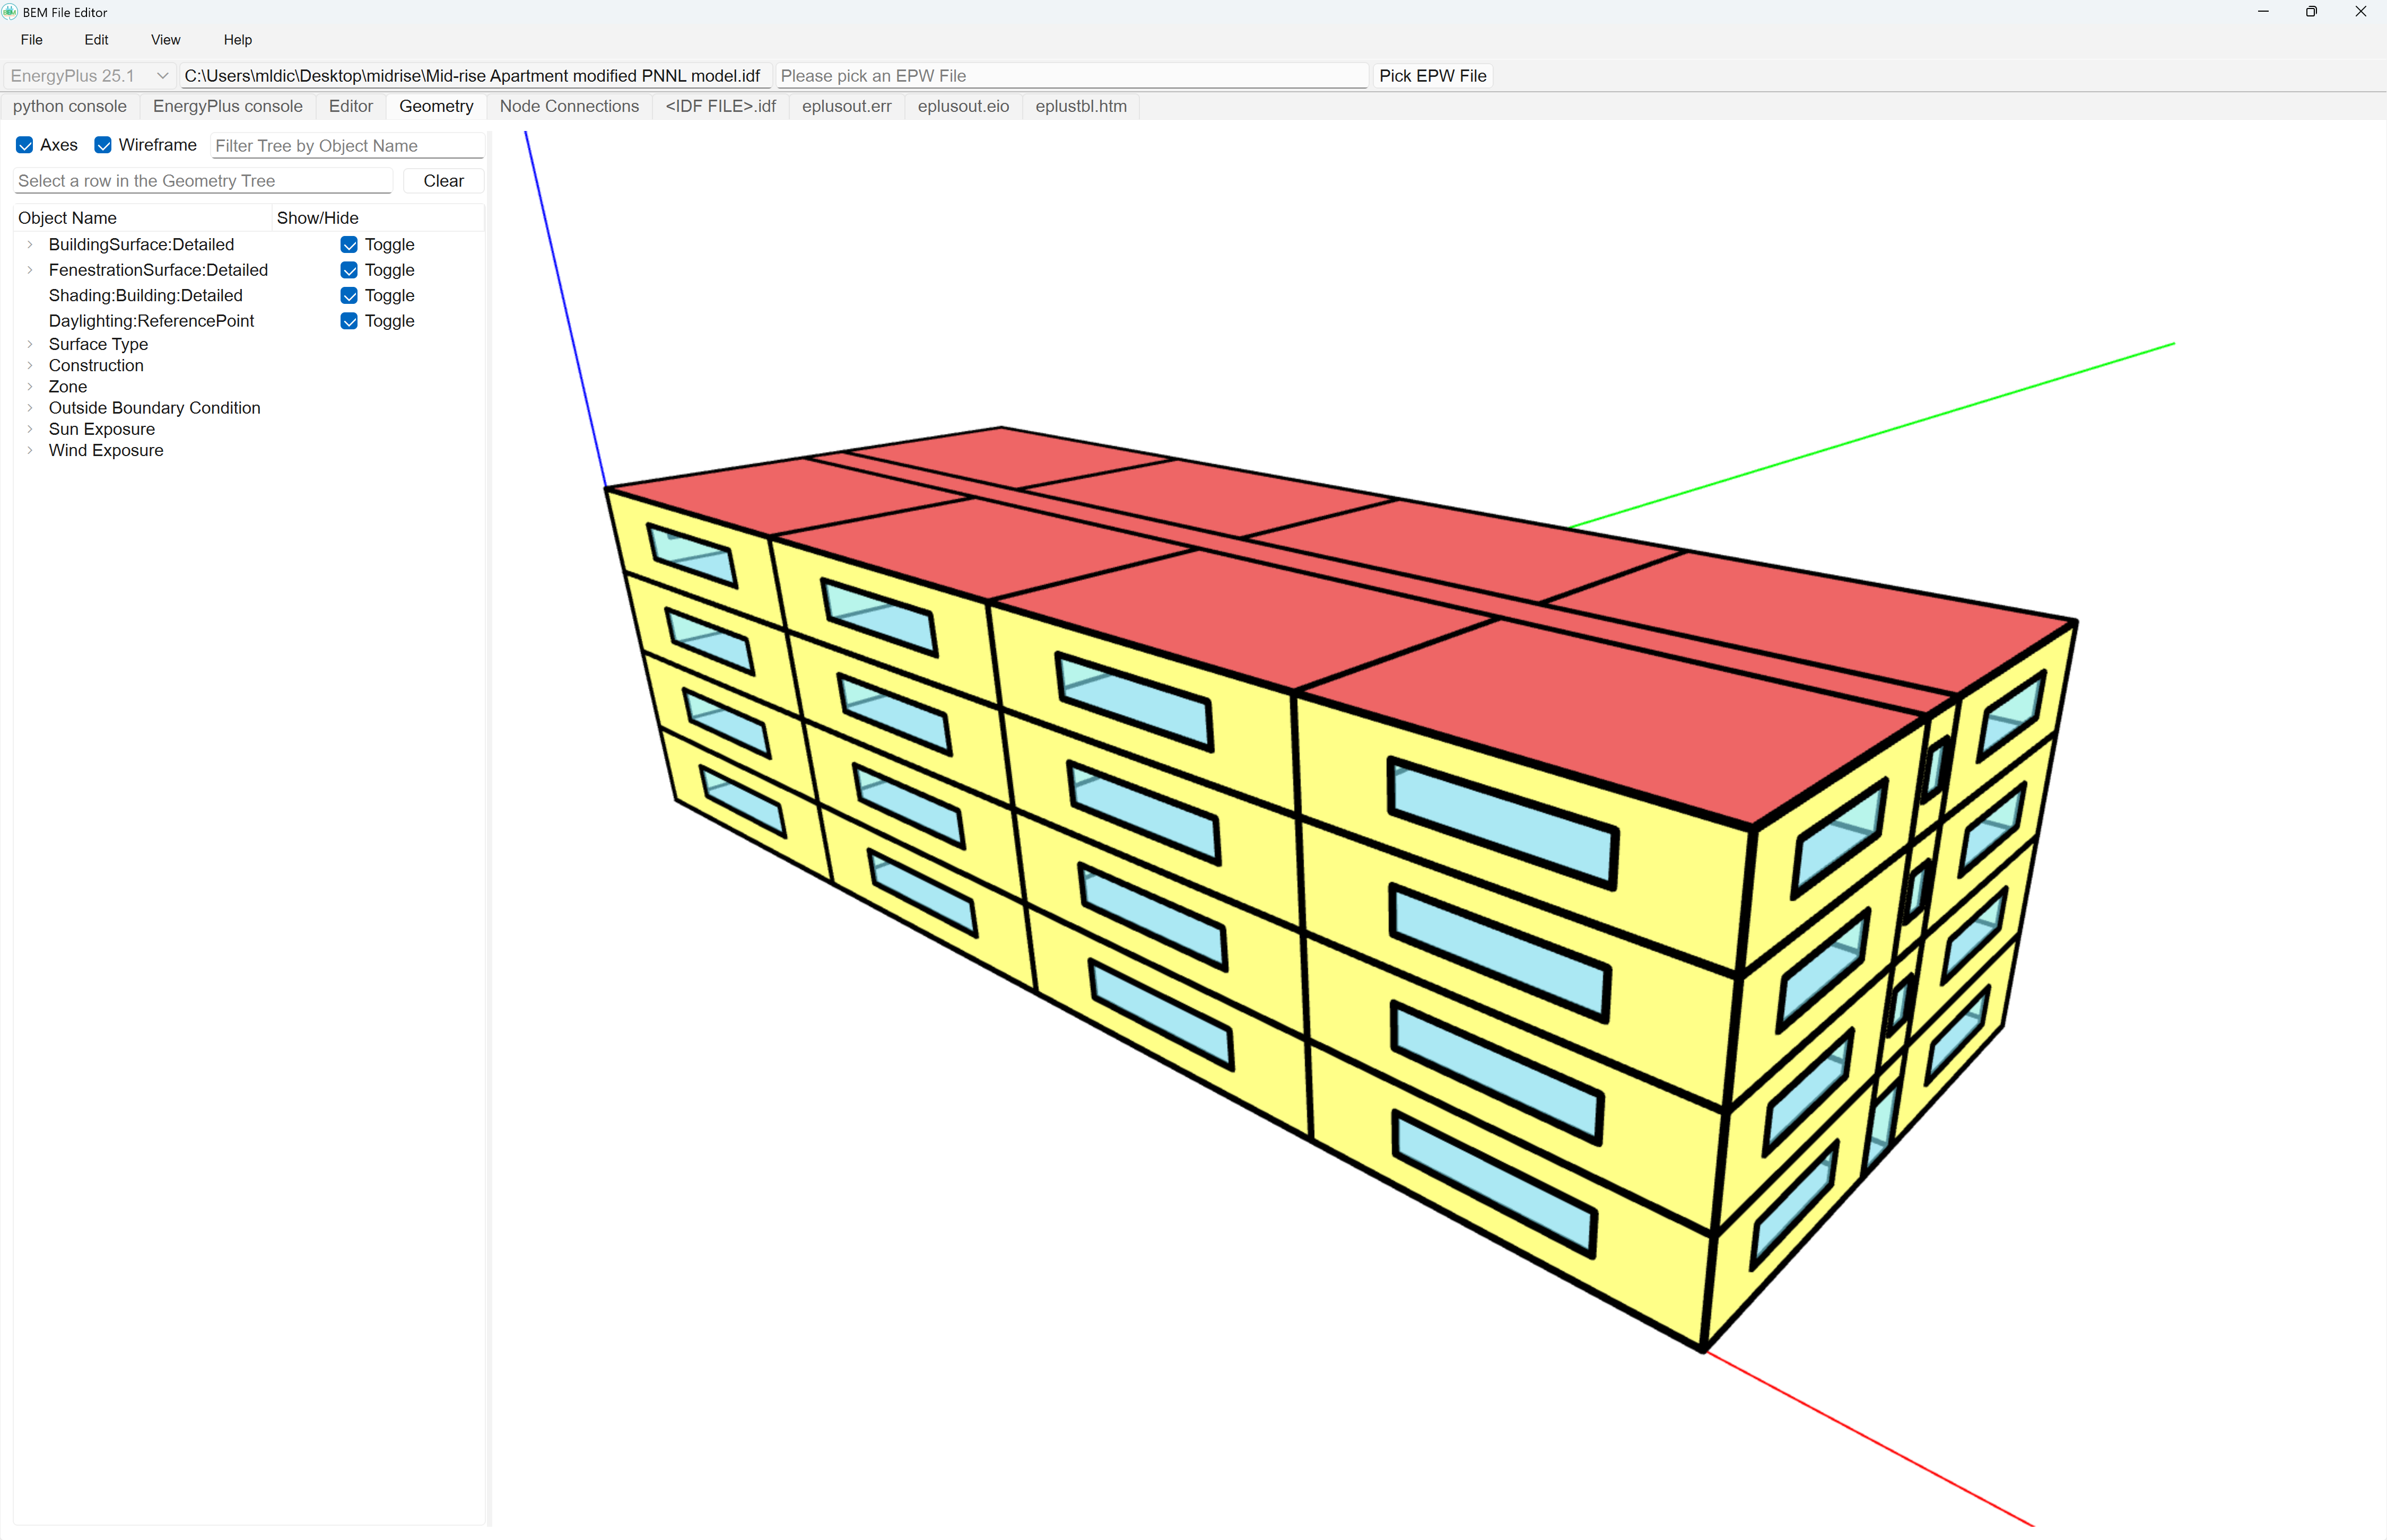Click the Object Name column header

(x=143, y=218)
